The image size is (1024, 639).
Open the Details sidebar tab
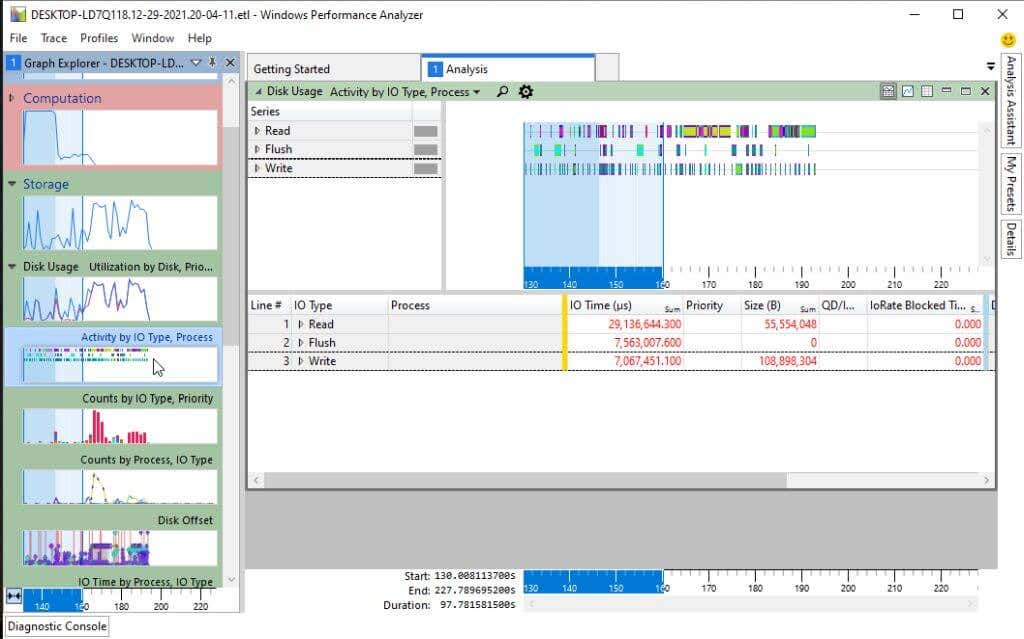(x=1010, y=234)
